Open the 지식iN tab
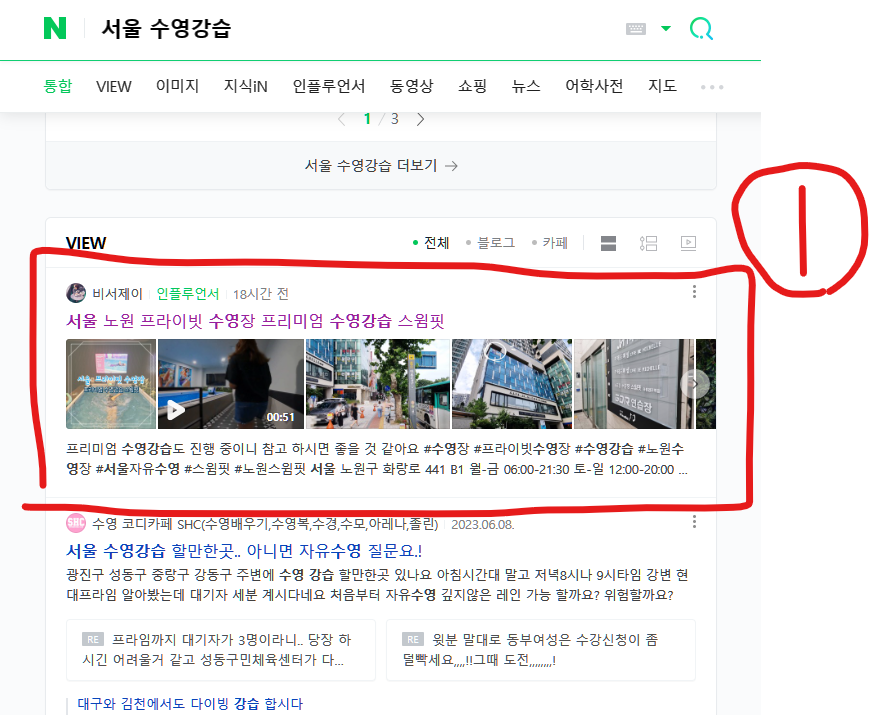 (x=246, y=86)
